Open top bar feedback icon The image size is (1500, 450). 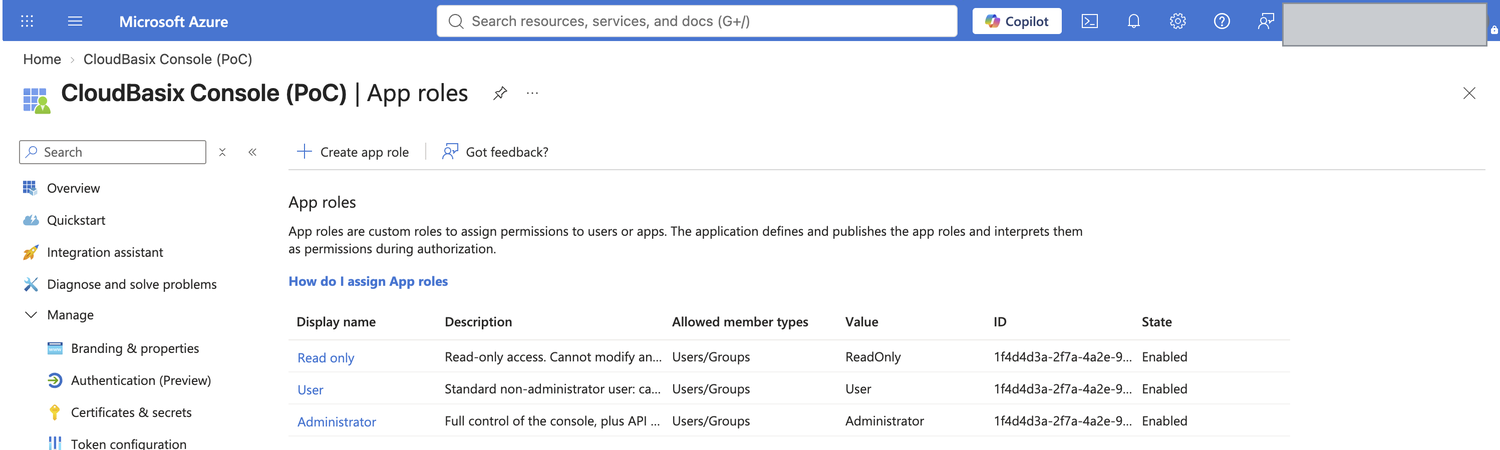pos(1266,21)
